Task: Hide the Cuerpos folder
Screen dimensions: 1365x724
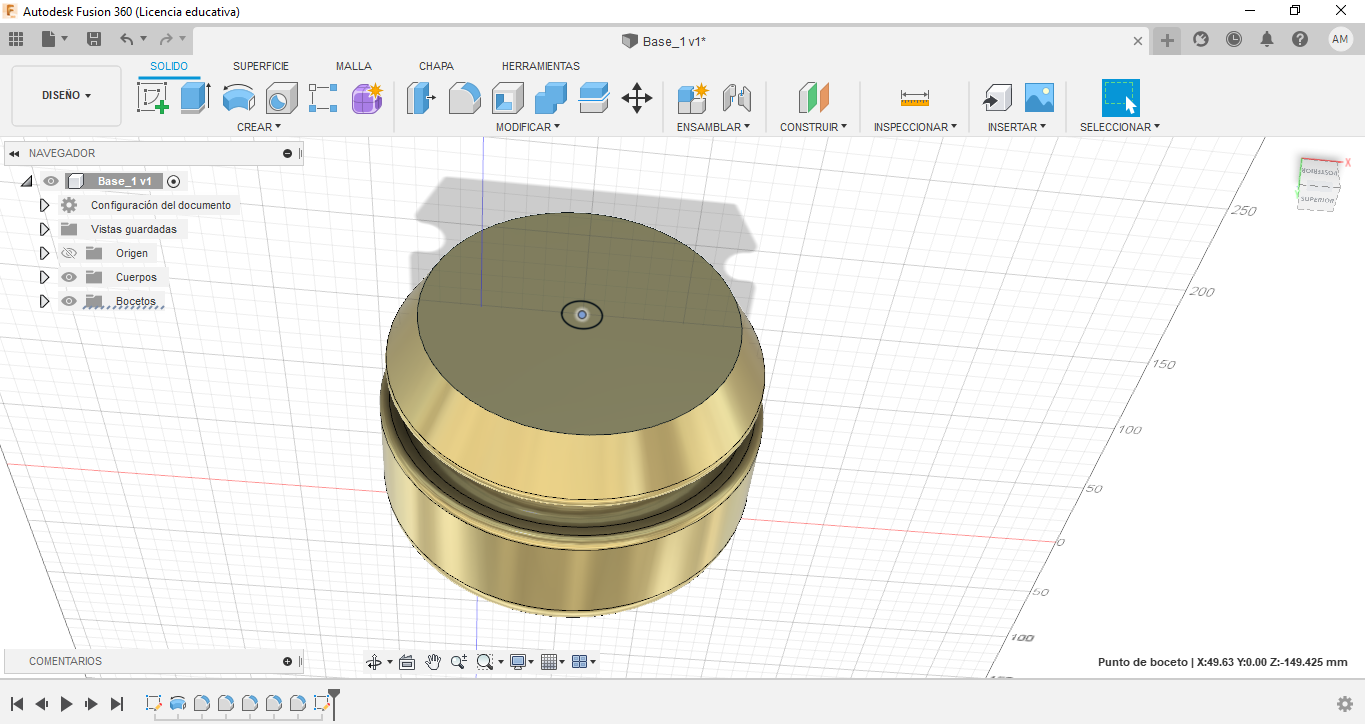Action: pyautogui.click(x=69, y=277)
